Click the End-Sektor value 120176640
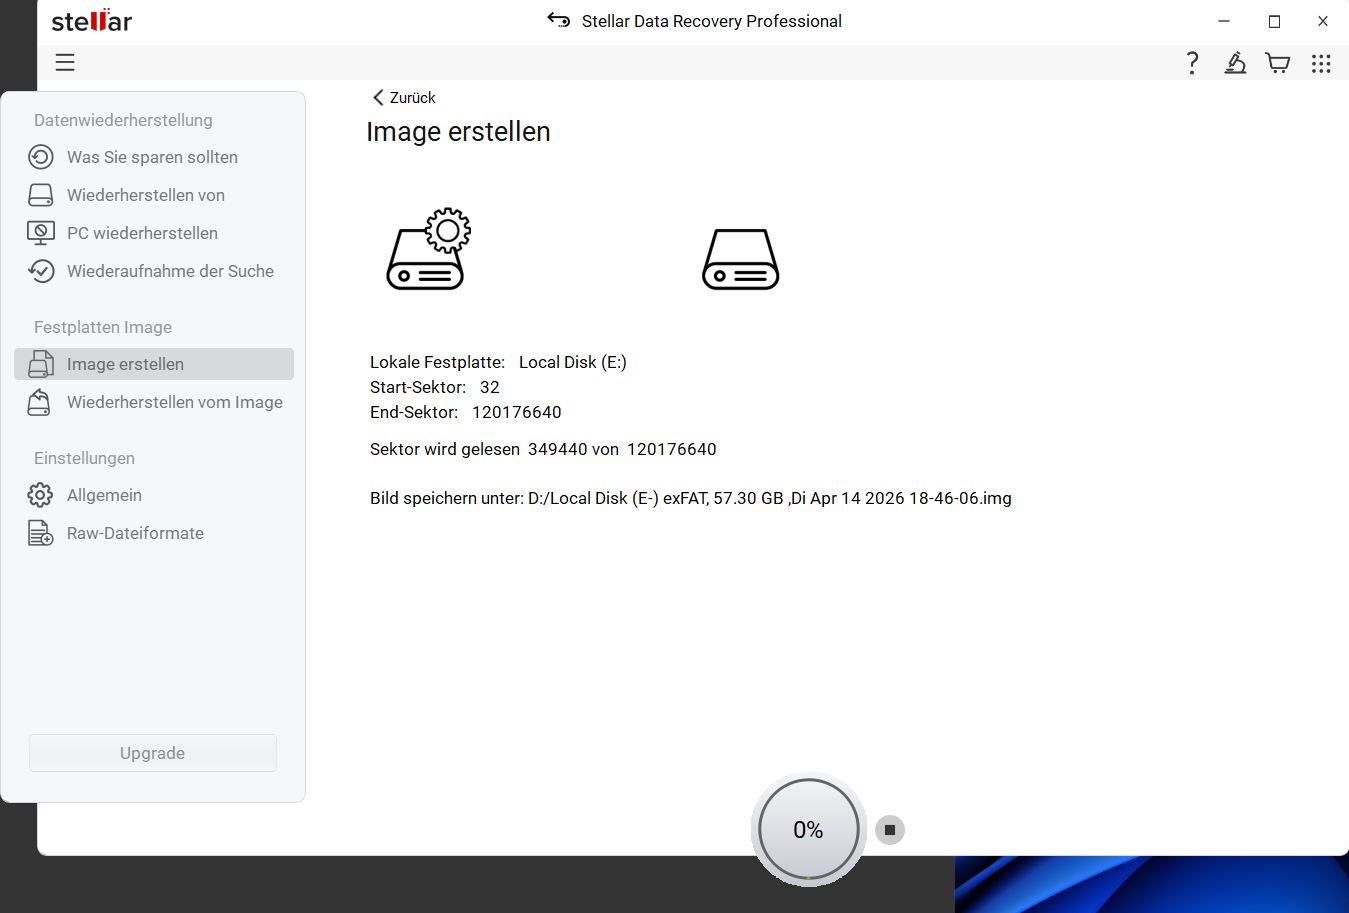Screen dimensions: 1349x913 [x=517, y=412]
